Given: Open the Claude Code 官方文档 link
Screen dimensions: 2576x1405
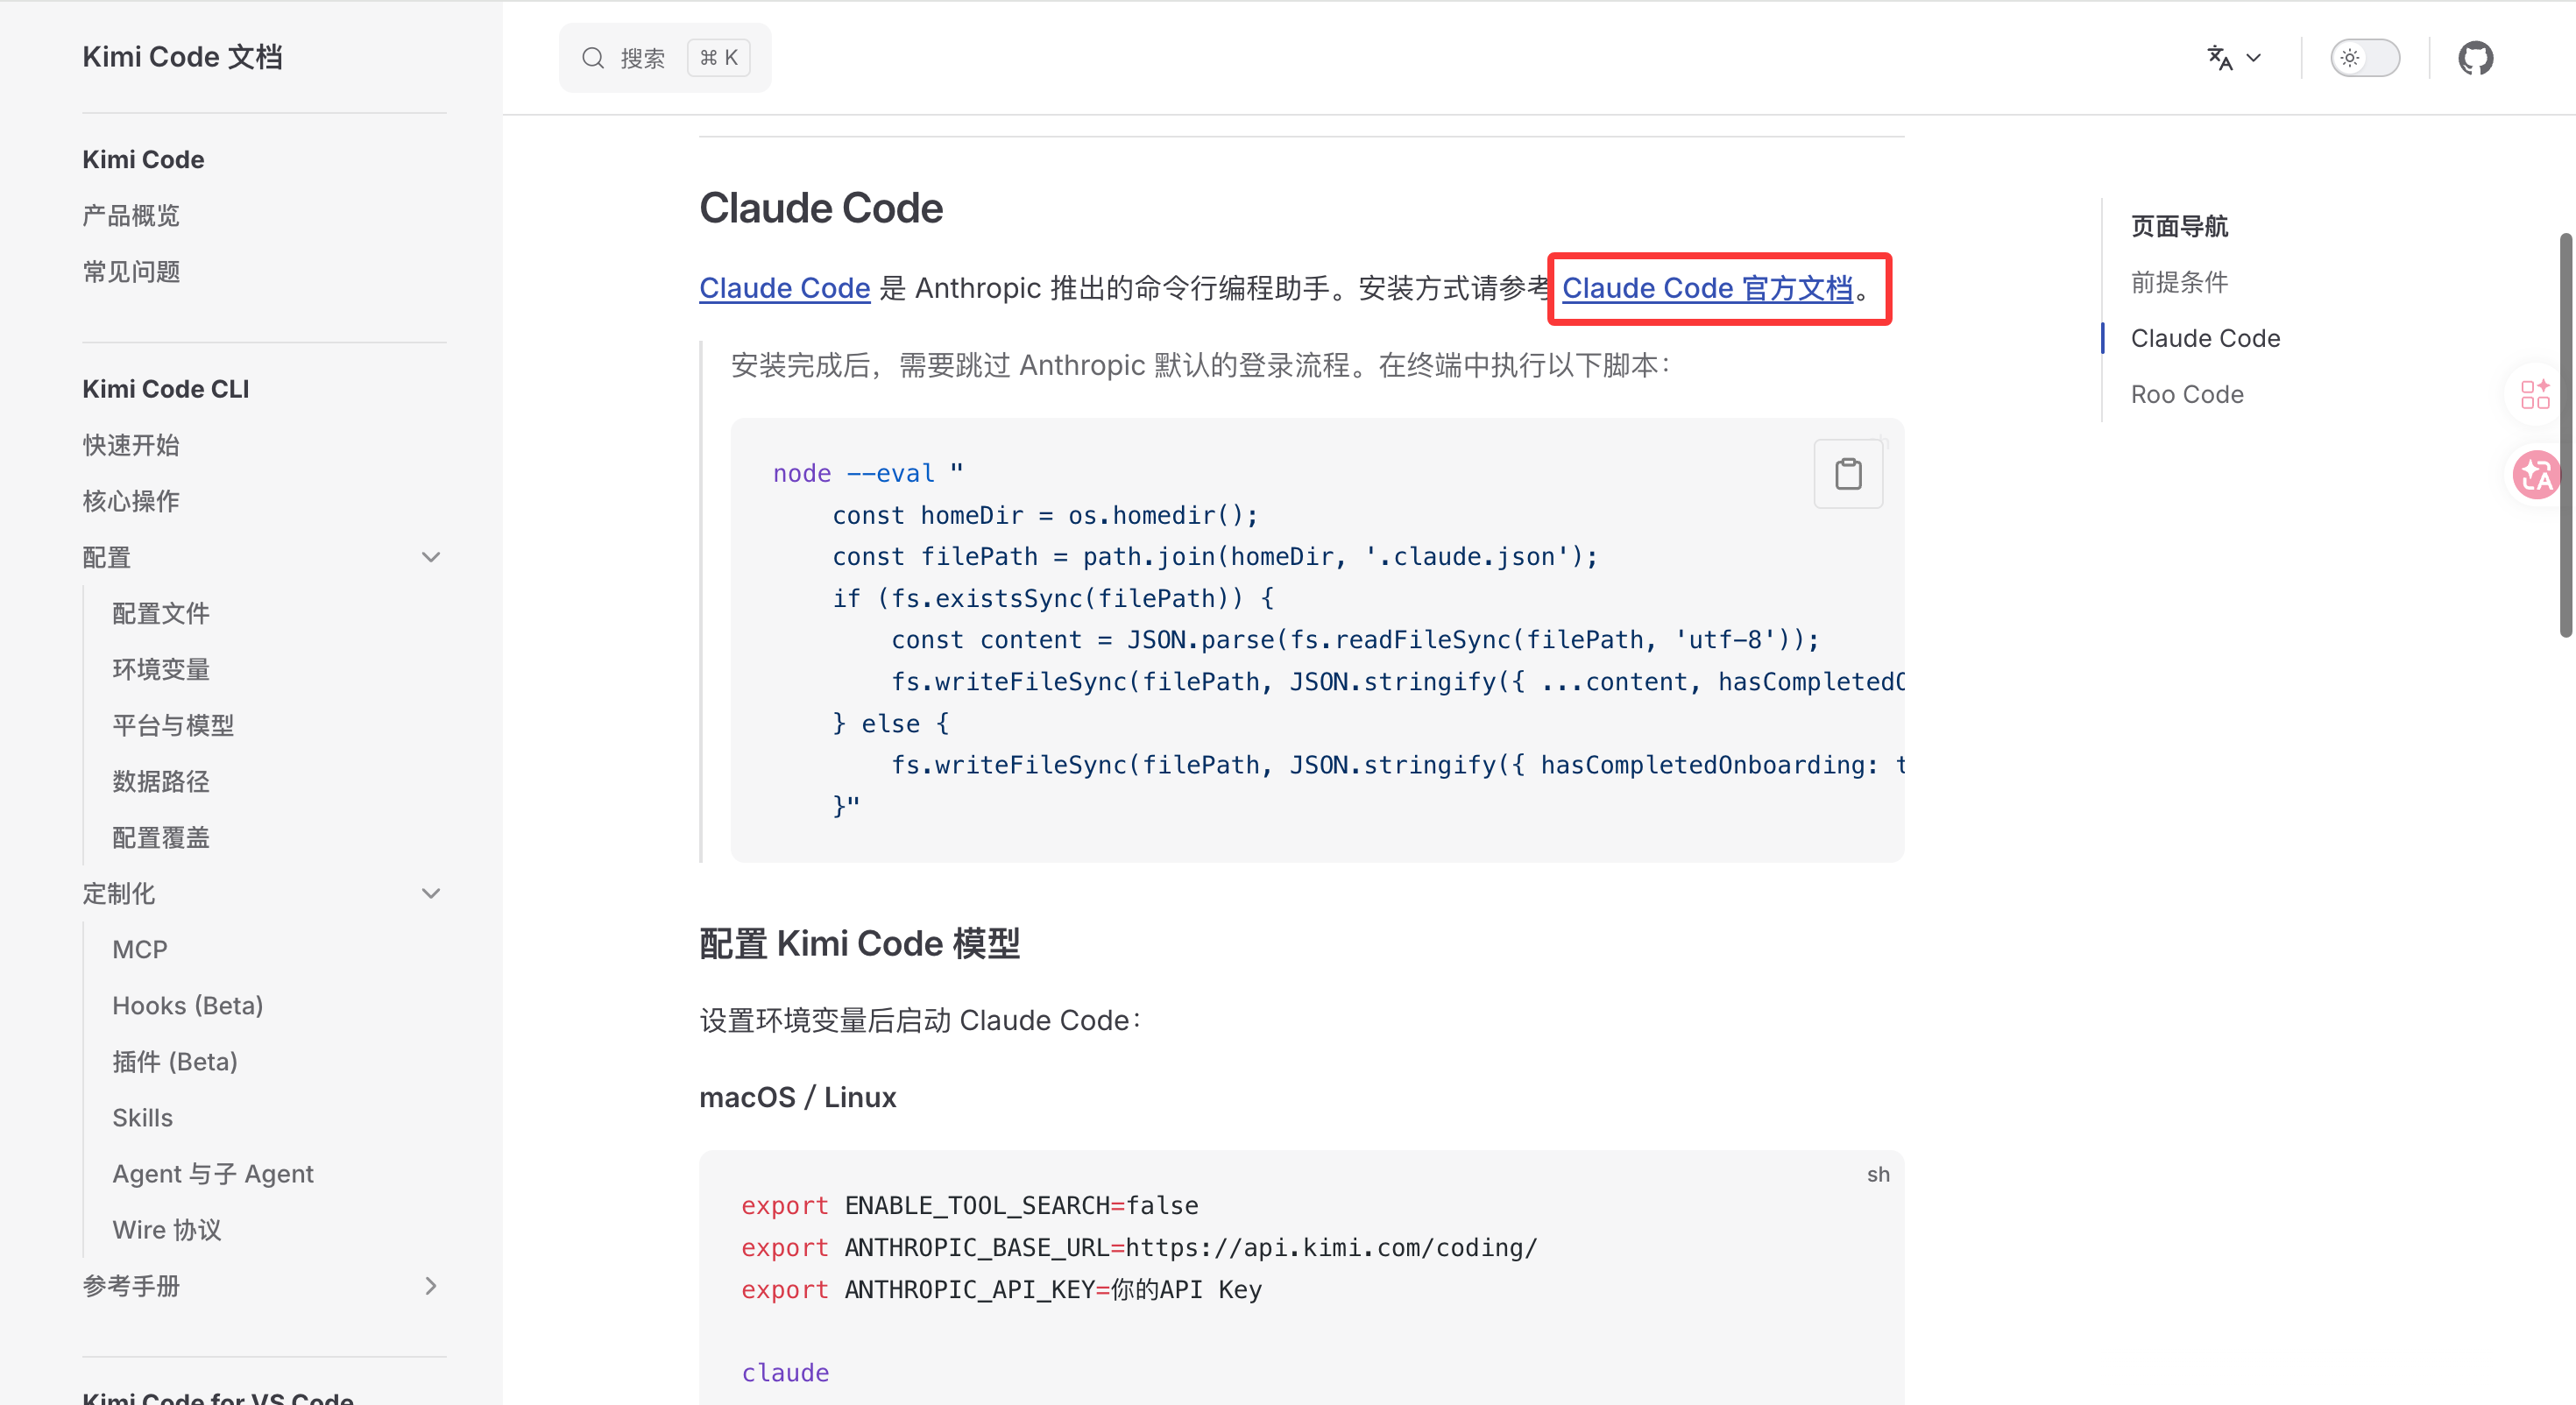Looking at the screenshot, I should [1707, 288].
